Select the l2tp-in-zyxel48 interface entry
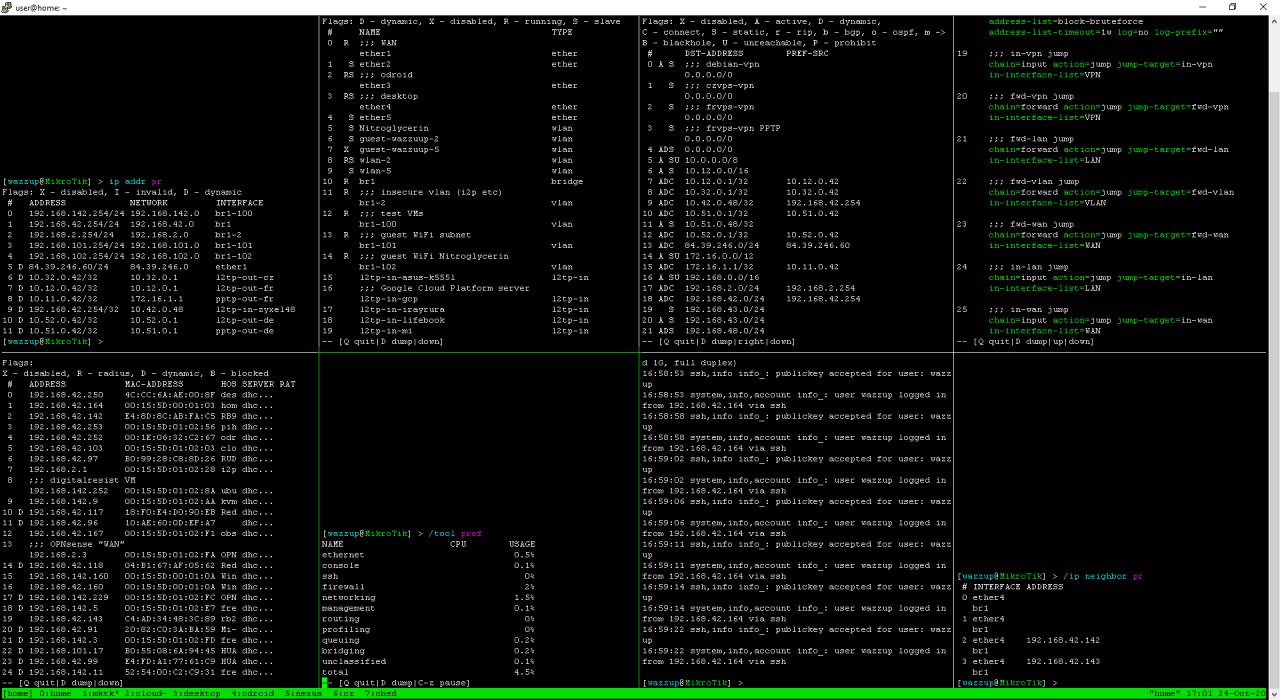The height and width of the screenshot is (700, 1280). click(x=255, y=310)
